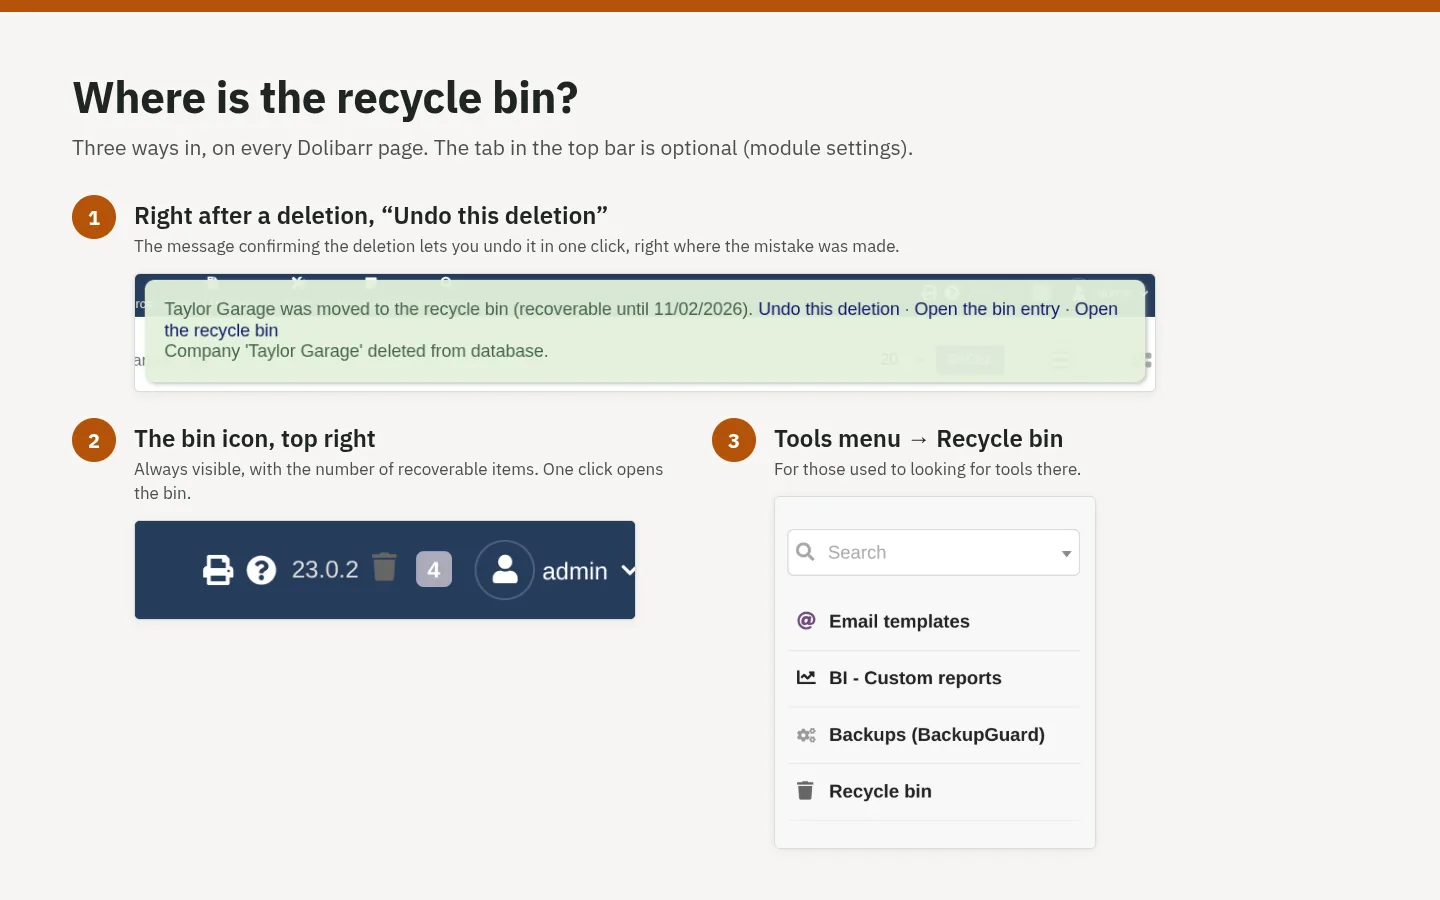The height and width of the screenshot is (900, 1440).
Task: Click the text "For those used to looking for tools there."
Action: pyautogui.click(x=927, y=469)
